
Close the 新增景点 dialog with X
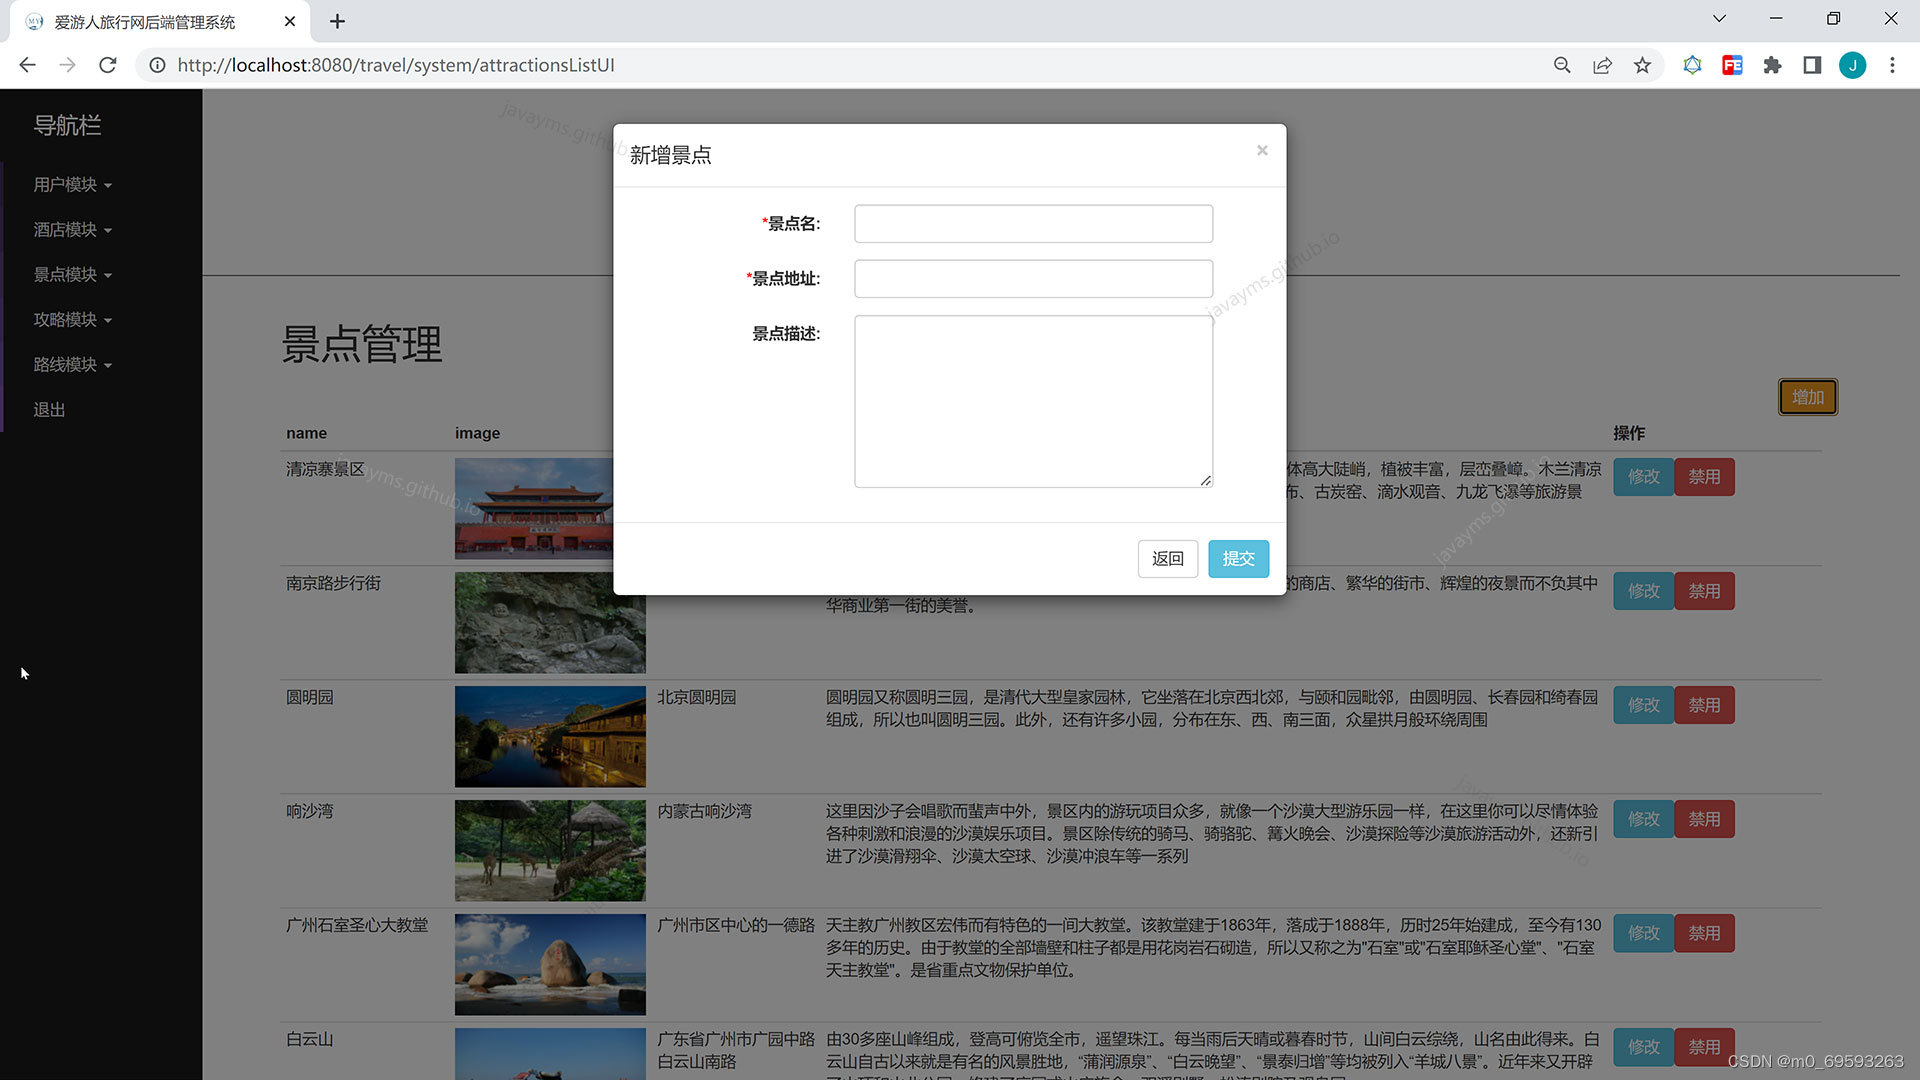coord(1262,150)
